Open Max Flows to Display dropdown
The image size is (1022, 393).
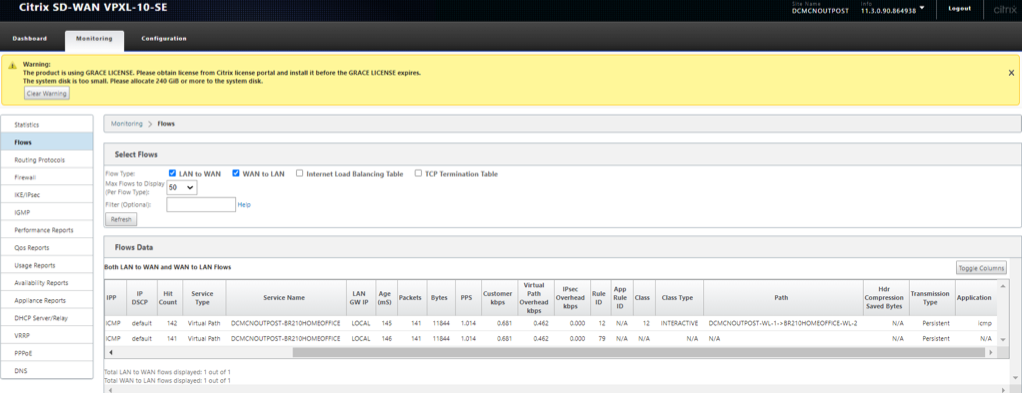tap(182, 188)
